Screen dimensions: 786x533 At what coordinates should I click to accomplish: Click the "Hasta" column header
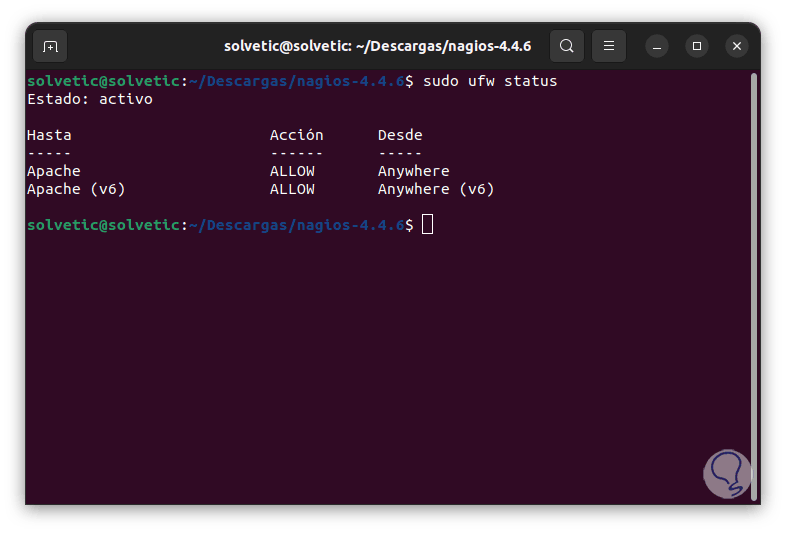pos(49,135)
